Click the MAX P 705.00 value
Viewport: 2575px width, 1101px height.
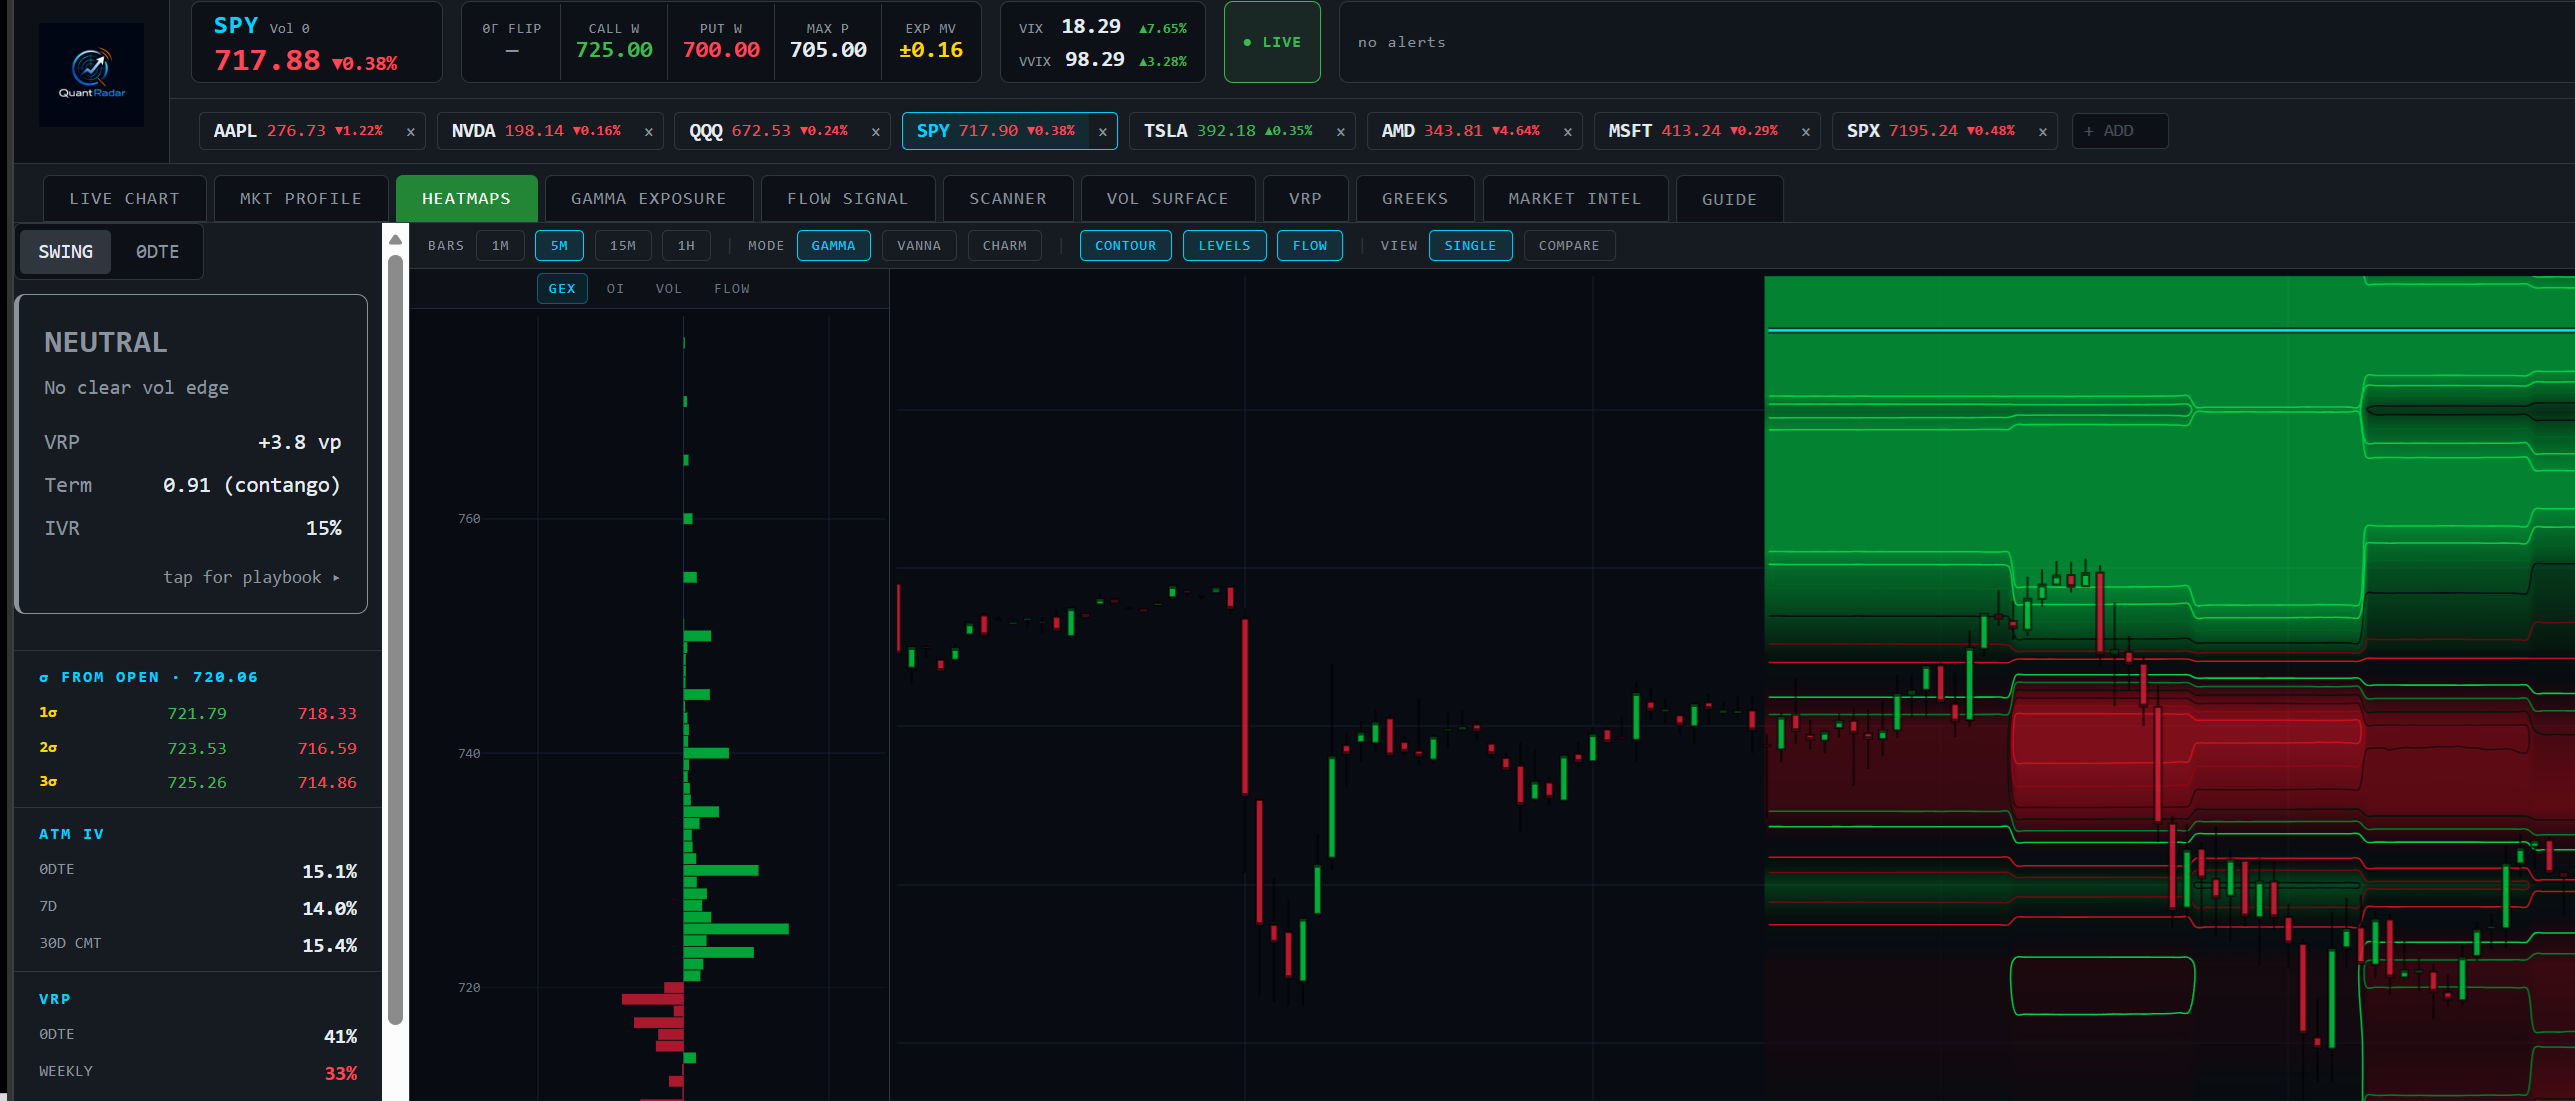pos(828,50)
